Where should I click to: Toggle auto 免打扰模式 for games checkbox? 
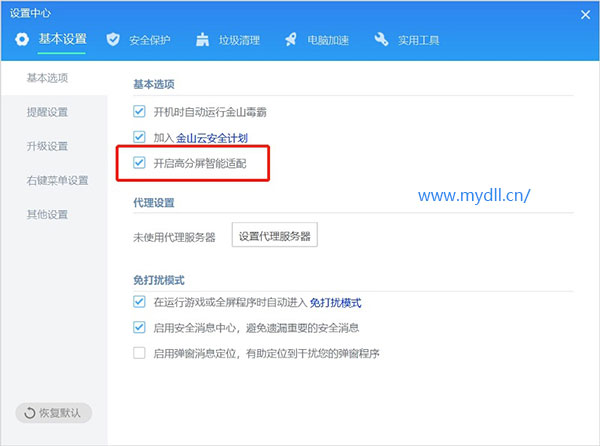[139, 302]
